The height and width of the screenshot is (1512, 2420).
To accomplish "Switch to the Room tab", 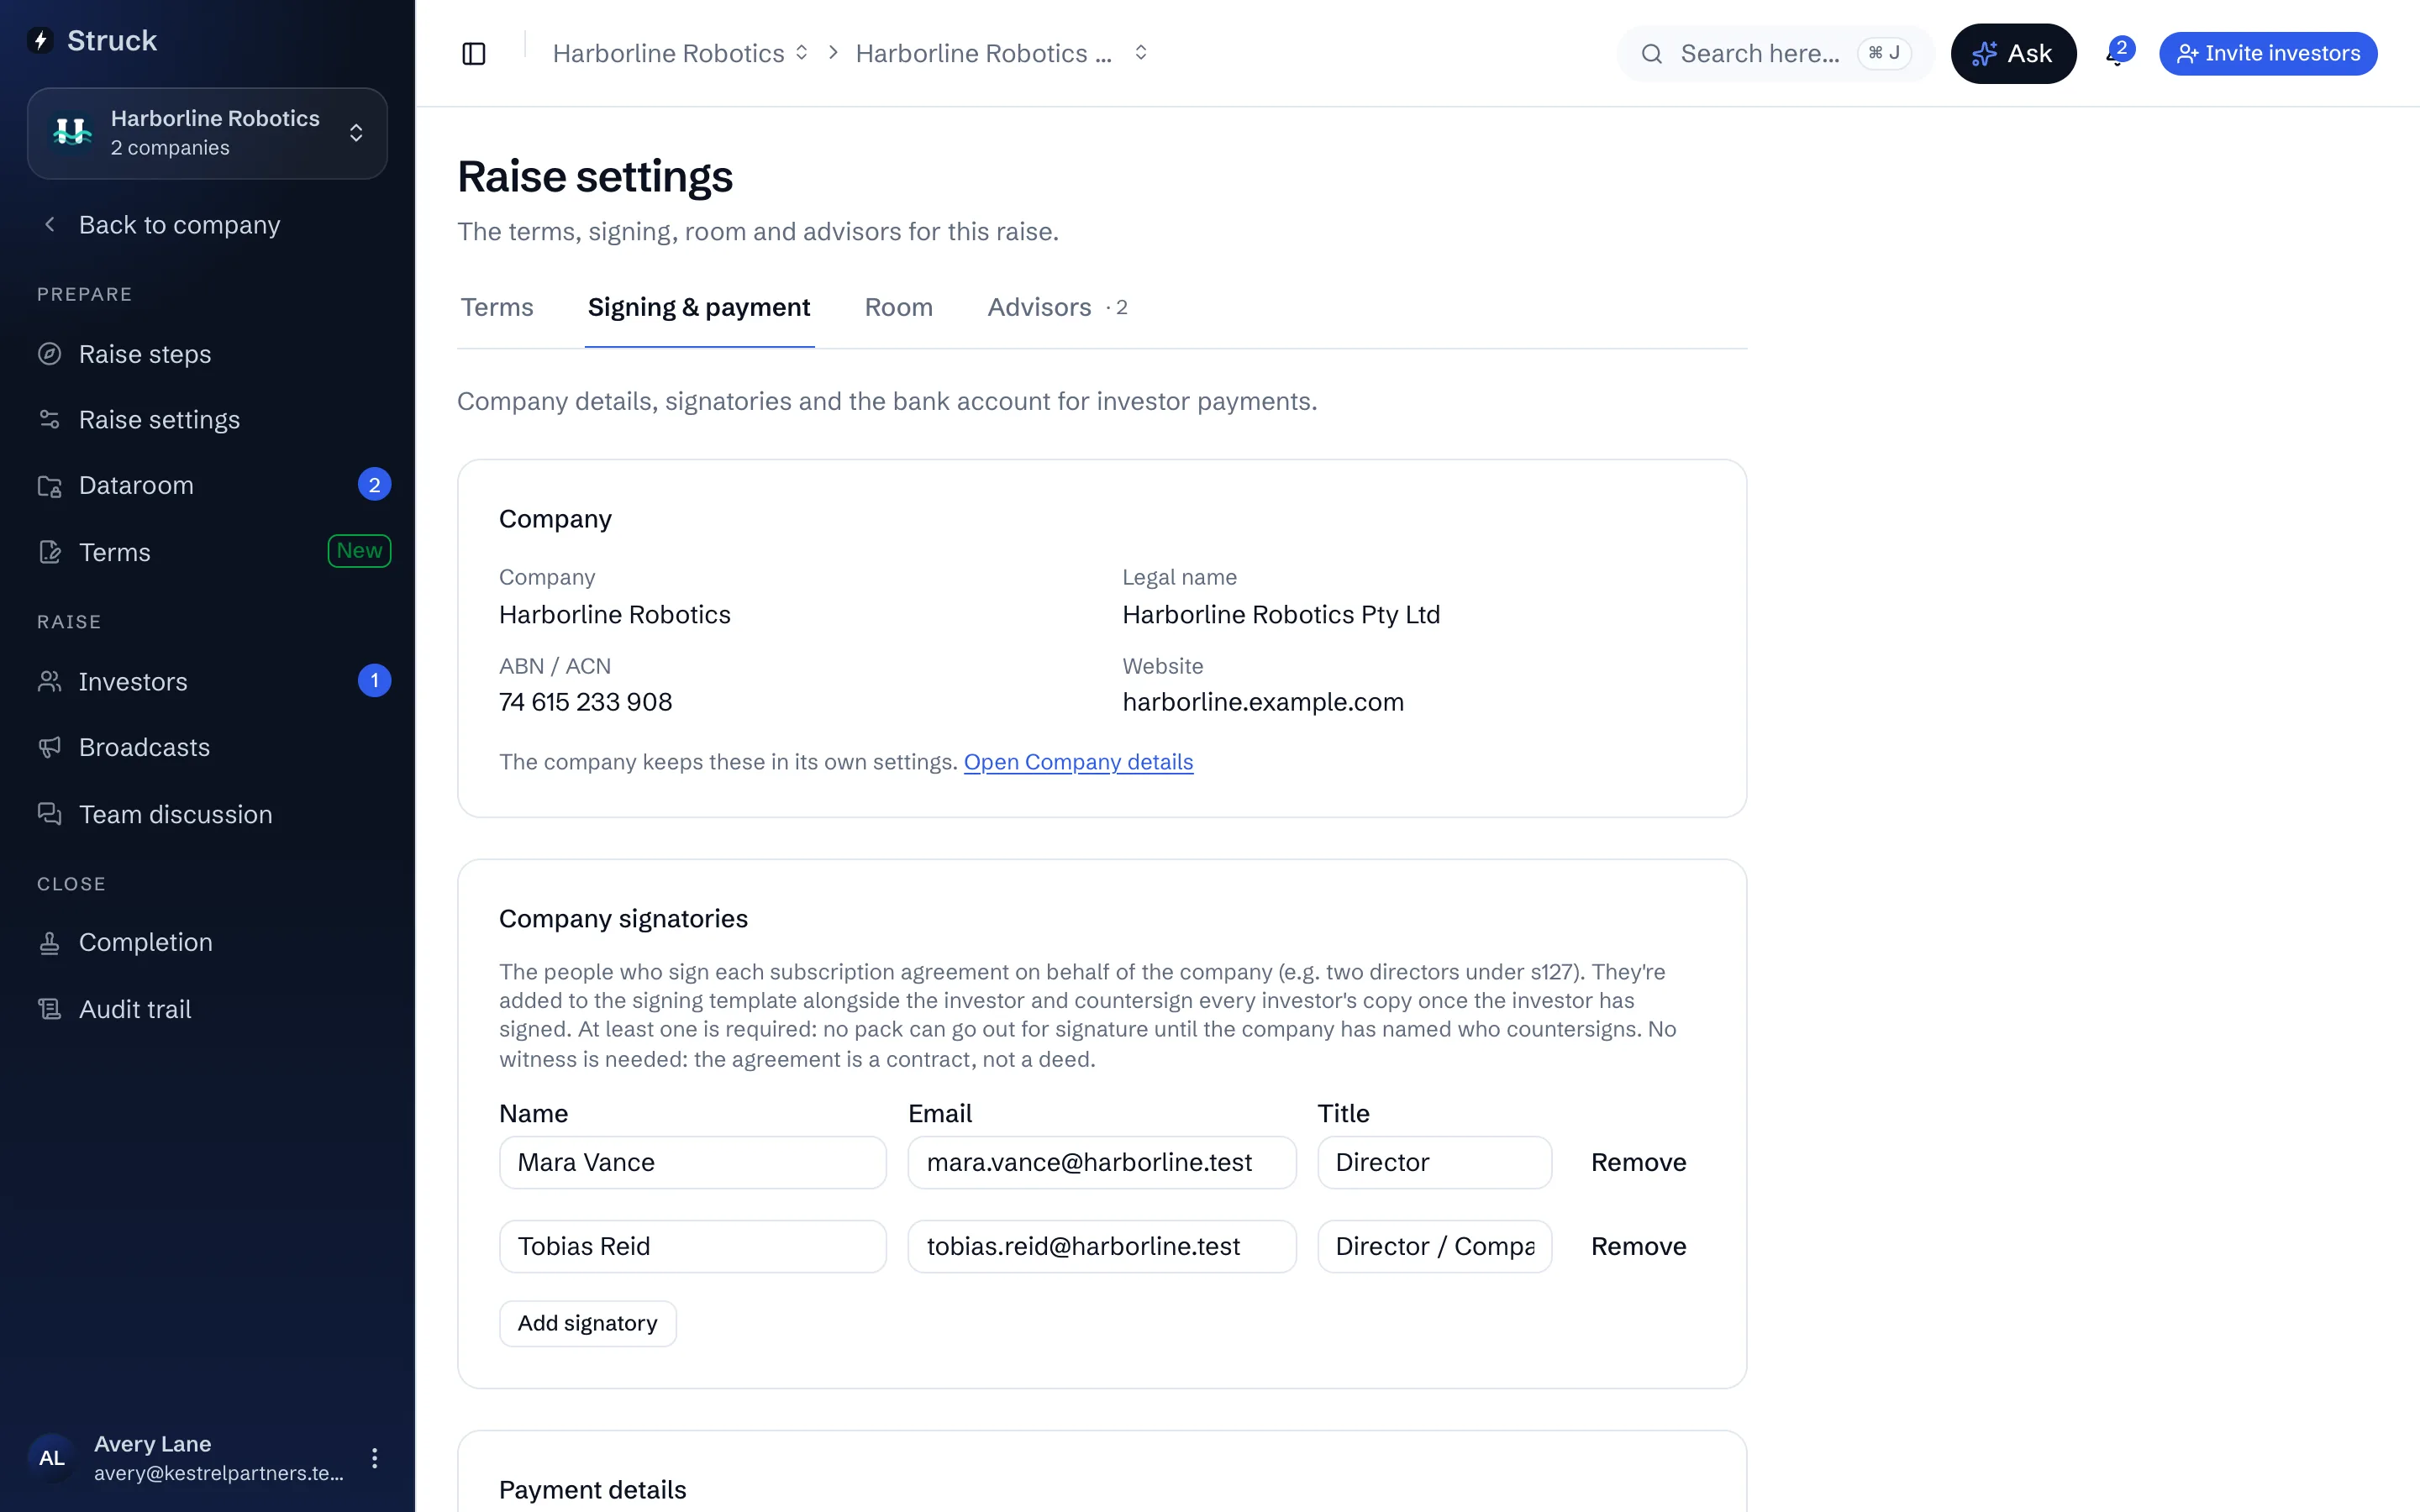I will (898, 307).
